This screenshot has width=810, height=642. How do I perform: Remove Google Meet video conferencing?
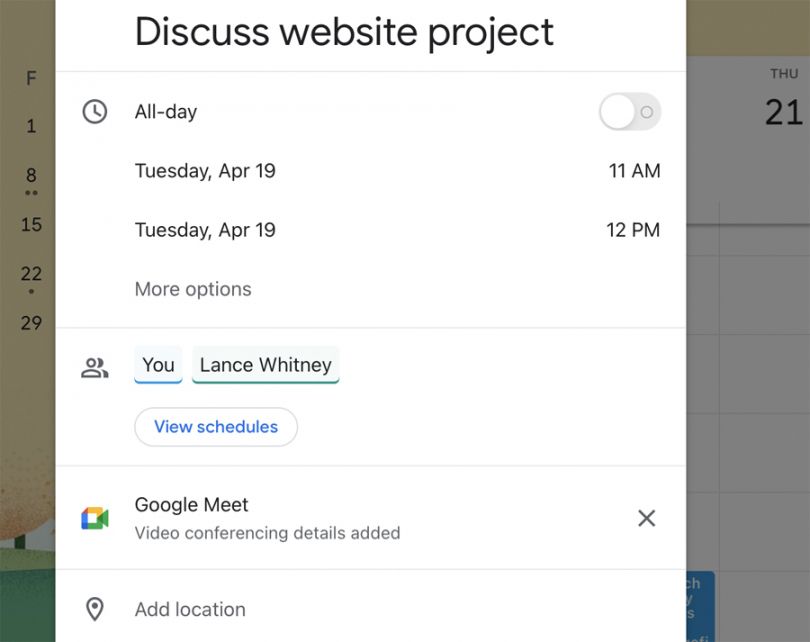pyautogui.click(x=647, y=518)
